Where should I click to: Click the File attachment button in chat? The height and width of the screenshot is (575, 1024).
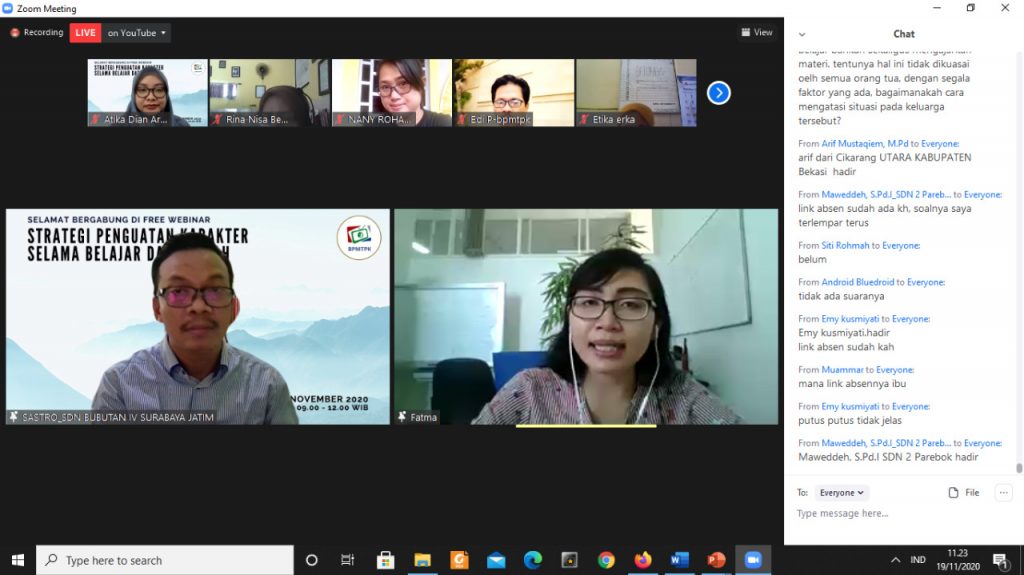tap(964, 493)
